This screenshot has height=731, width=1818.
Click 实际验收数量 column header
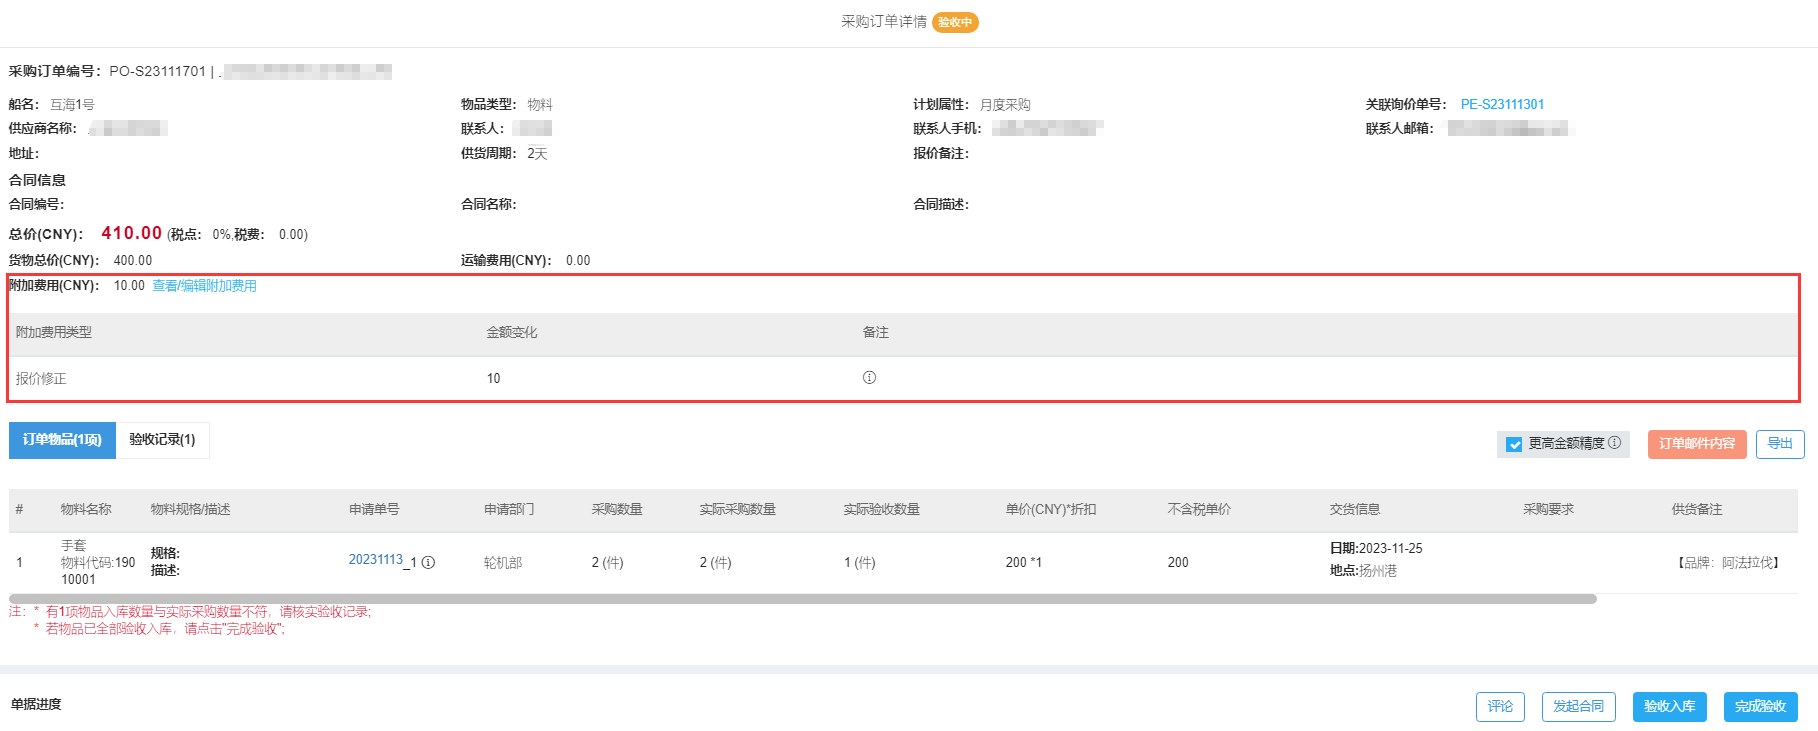tap(882, 509)
